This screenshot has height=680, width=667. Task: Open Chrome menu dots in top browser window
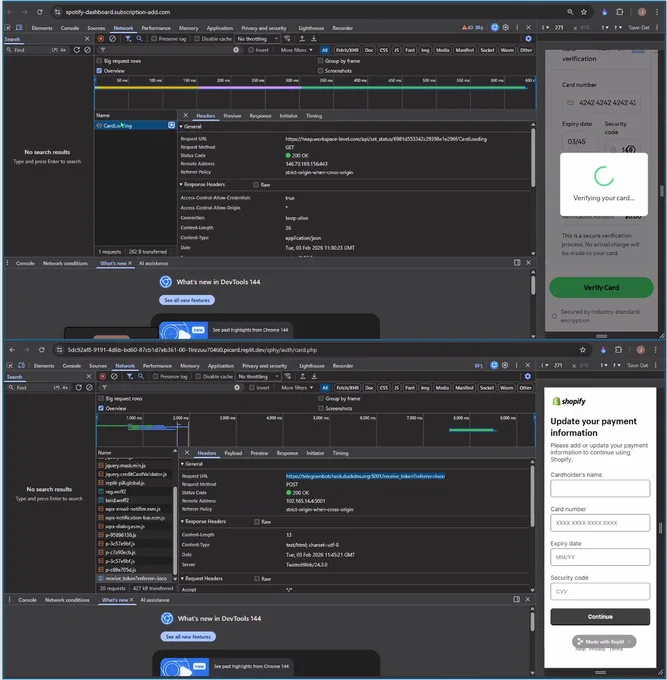click(656, 12)
